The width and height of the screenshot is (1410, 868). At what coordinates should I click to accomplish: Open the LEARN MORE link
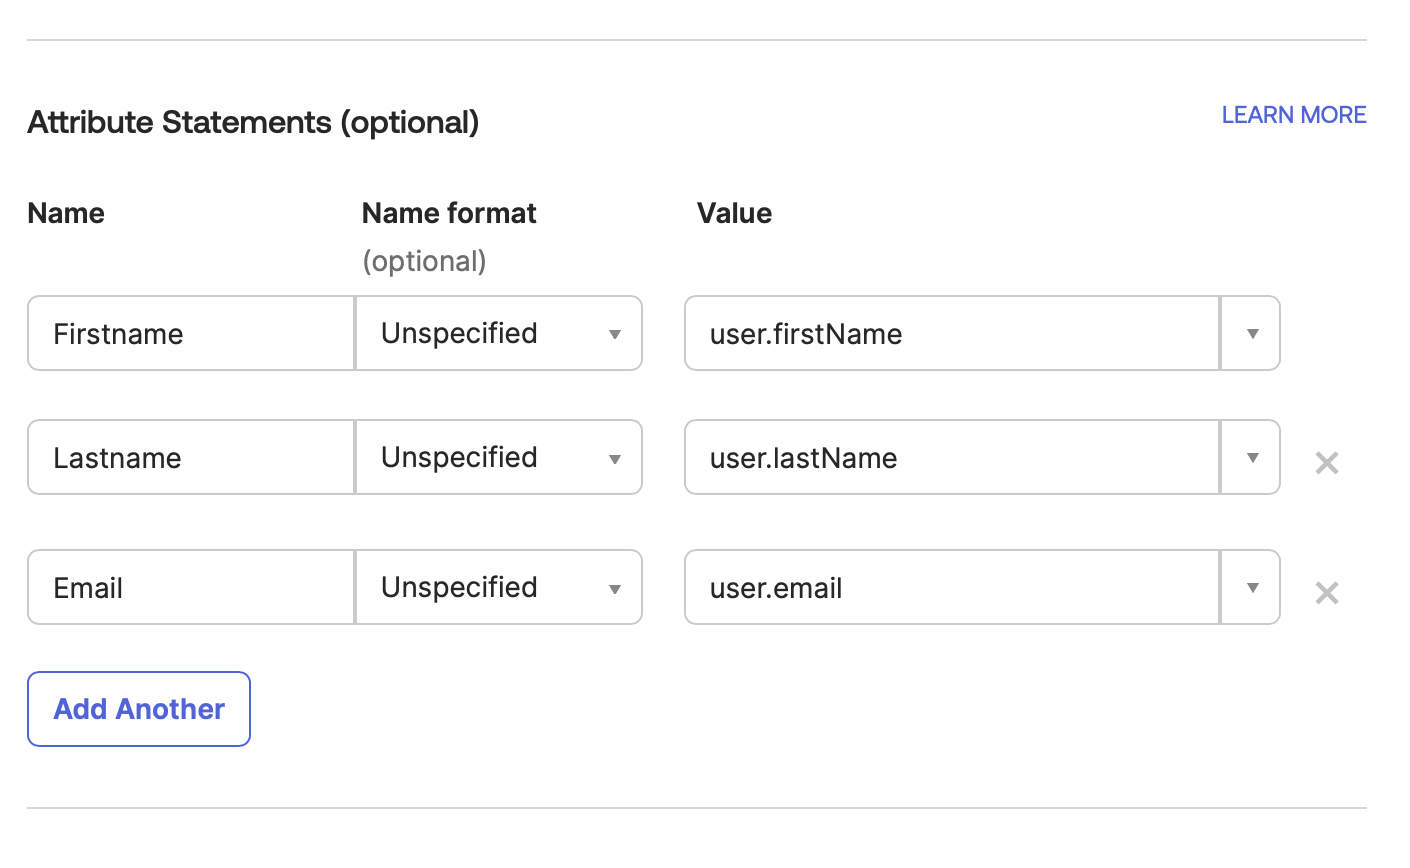point(1293,115)
